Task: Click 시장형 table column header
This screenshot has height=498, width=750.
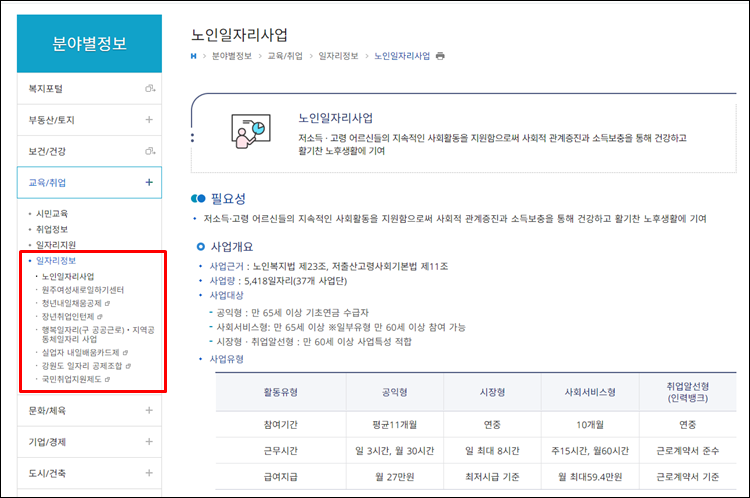Action: (492, 392)
